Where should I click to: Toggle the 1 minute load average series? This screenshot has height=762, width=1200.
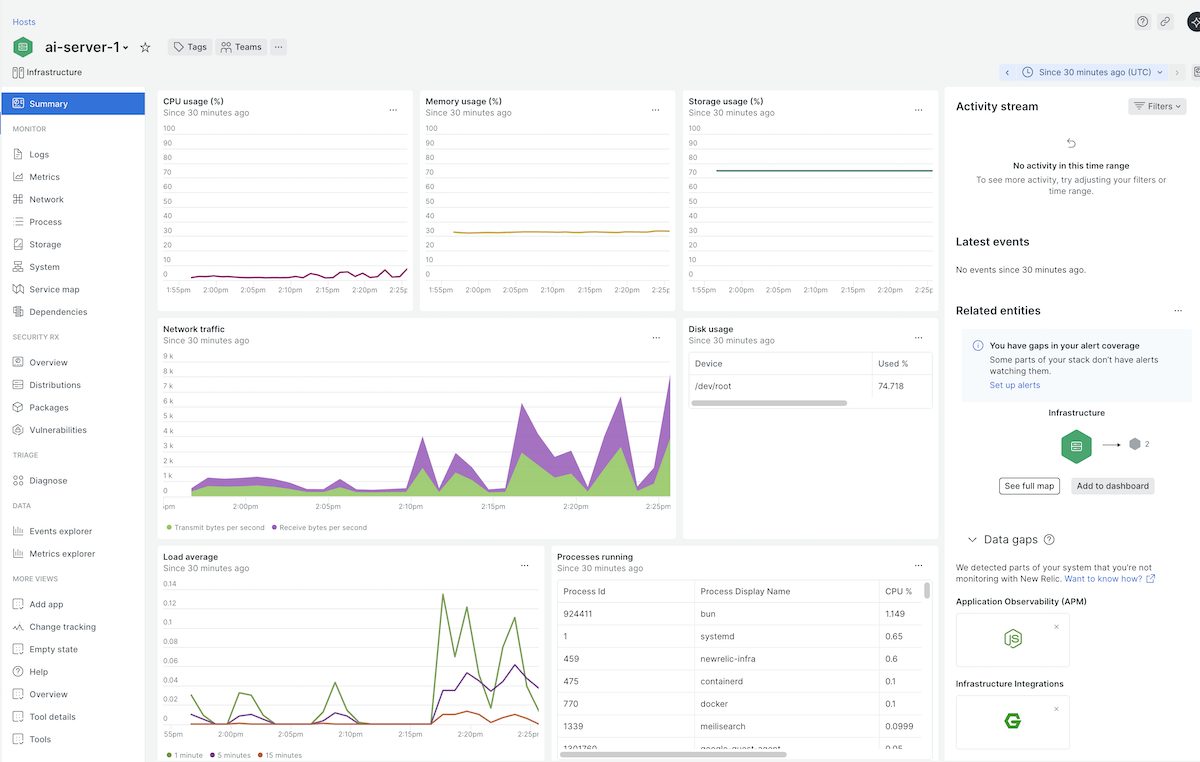tap(184, 755)
